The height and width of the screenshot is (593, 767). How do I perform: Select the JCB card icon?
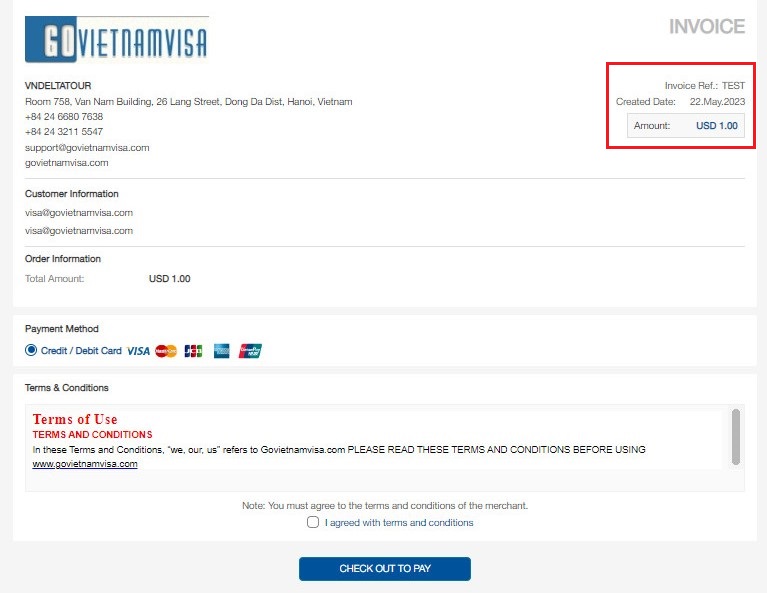(x=194, y=351)
